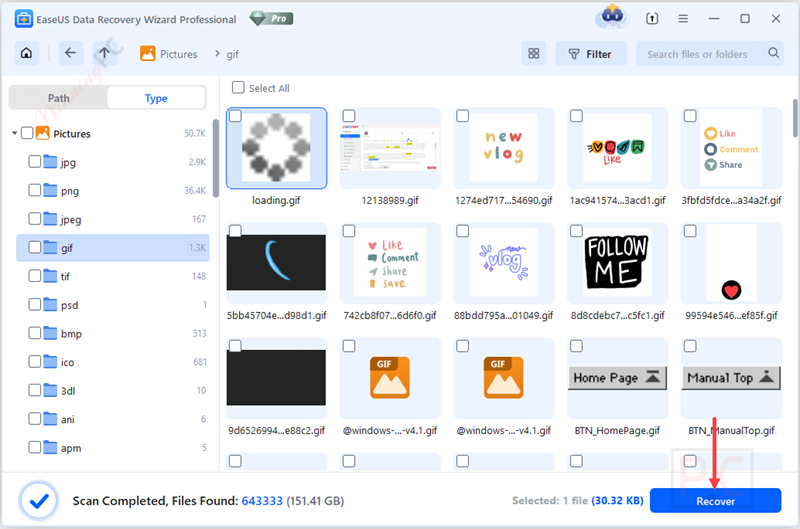Select the FOLLOW ME gif thumbnail
Image resolution: width=800 pixels, height=529 pixels.
click(617, 263)
